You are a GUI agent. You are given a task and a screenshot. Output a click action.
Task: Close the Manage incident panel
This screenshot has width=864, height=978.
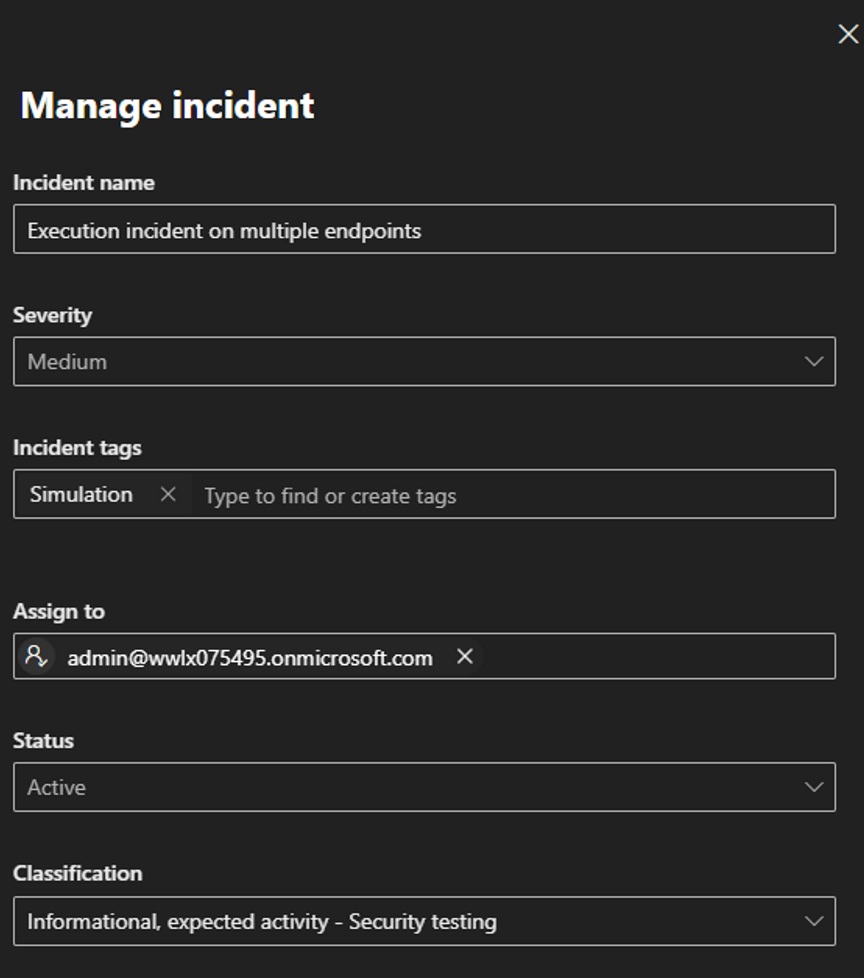(848, 34)
